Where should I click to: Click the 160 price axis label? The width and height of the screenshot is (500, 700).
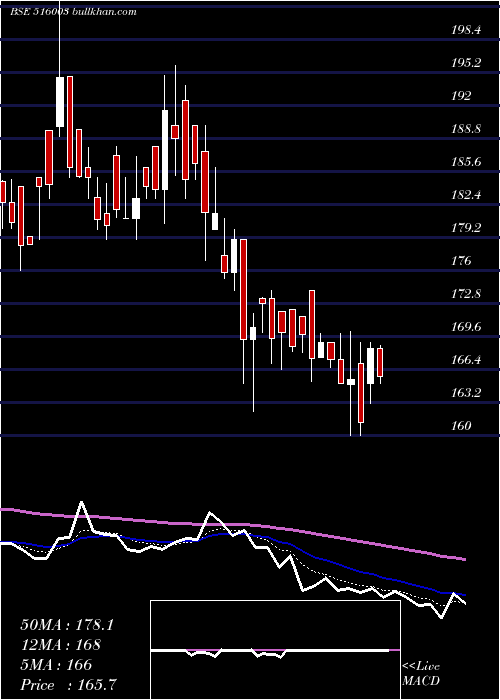click(x=461, y=425)
